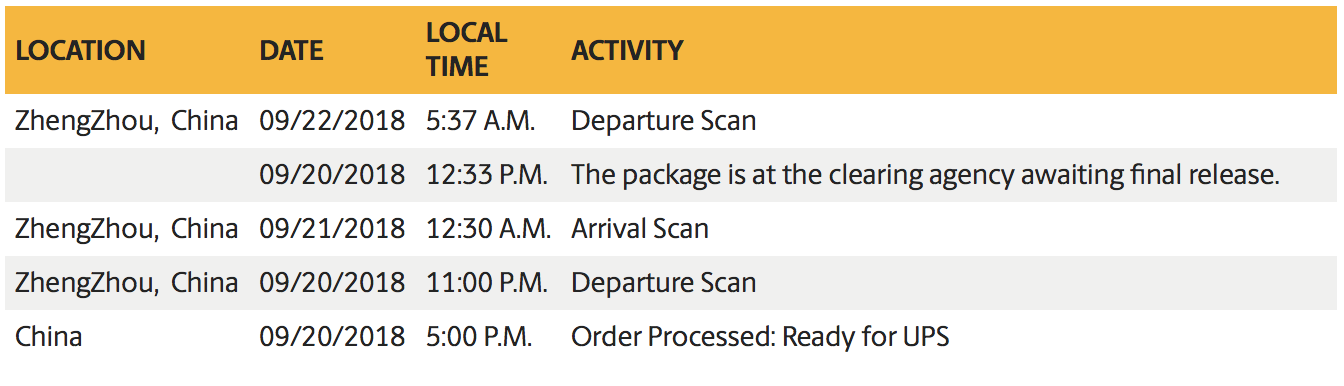This screenshot has width=1344, height=386.
Task: Select the Arrival Scan activity
Action: click(x=639, y=229)
